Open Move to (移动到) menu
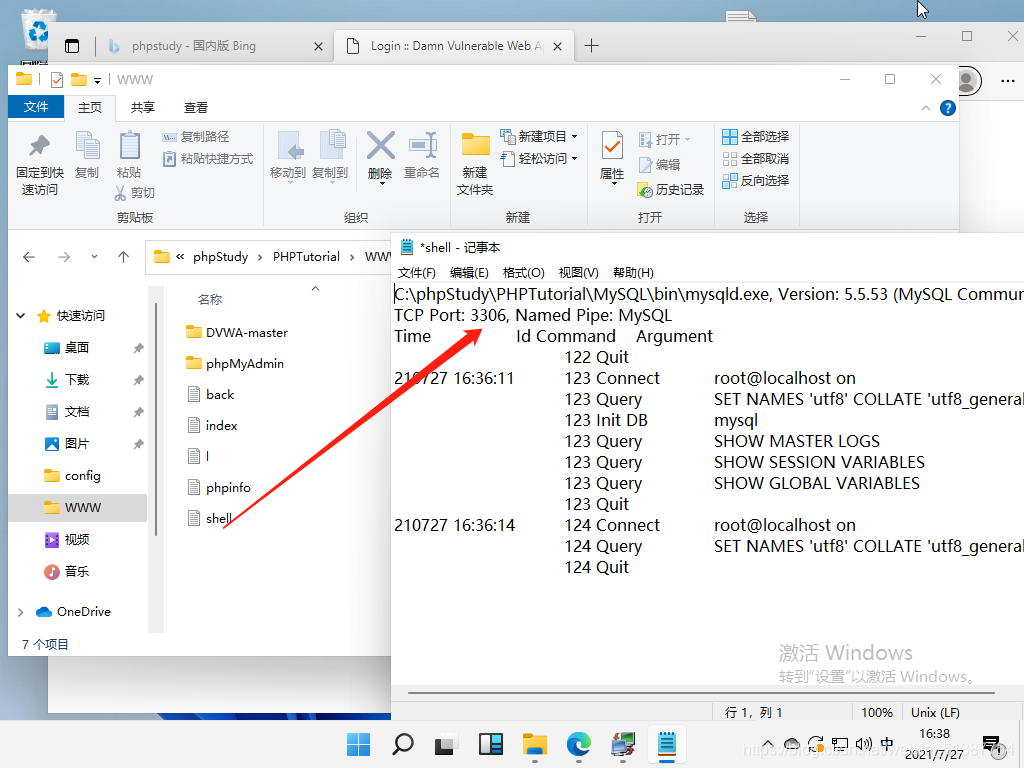1024x768 pixels. [x=288, y=156]
